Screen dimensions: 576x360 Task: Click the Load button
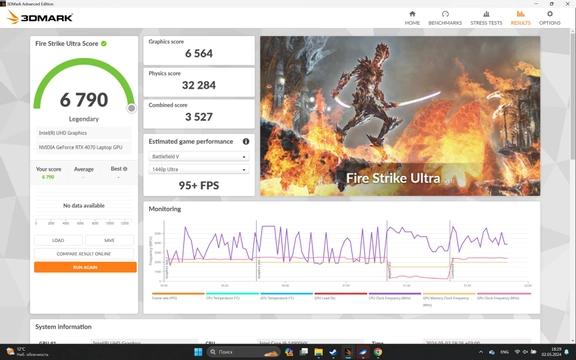[x=58, y=240]
